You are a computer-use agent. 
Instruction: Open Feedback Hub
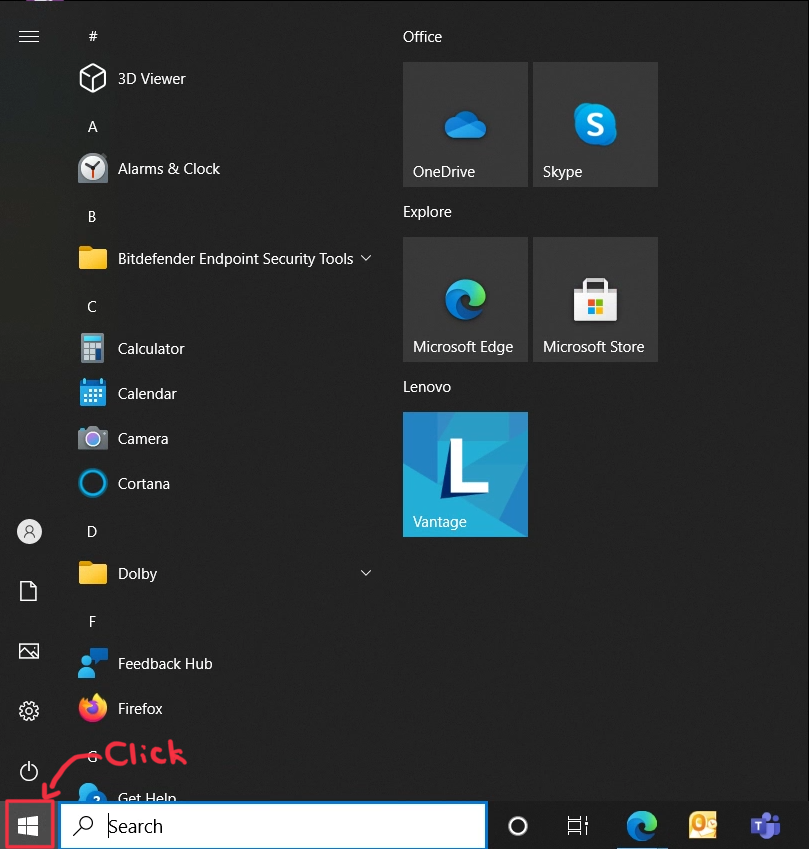point(146,663)
